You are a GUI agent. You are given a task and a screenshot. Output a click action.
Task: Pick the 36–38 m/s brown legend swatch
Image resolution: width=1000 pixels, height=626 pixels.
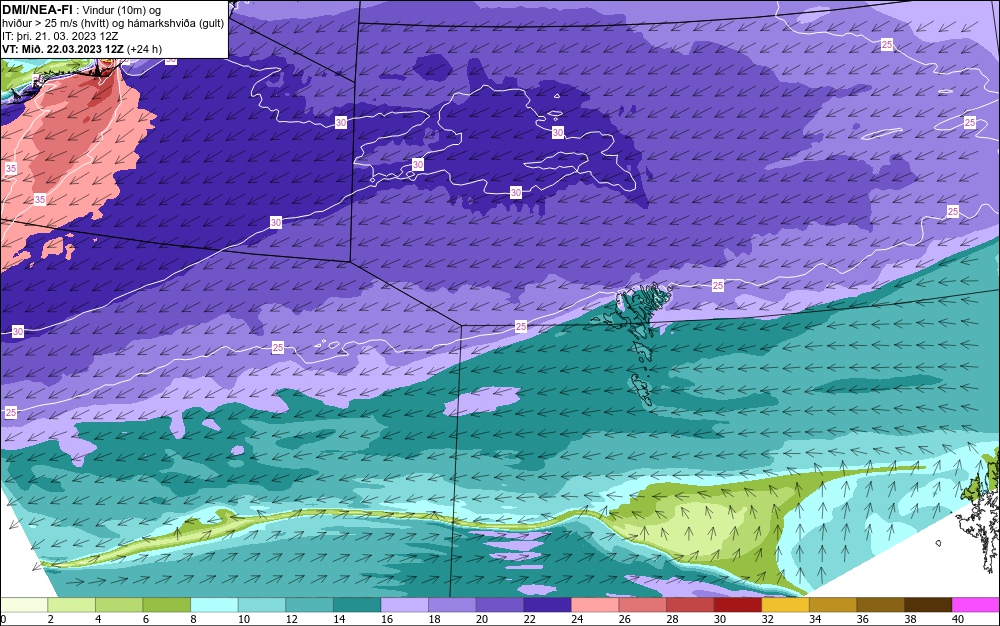(880, 605)
